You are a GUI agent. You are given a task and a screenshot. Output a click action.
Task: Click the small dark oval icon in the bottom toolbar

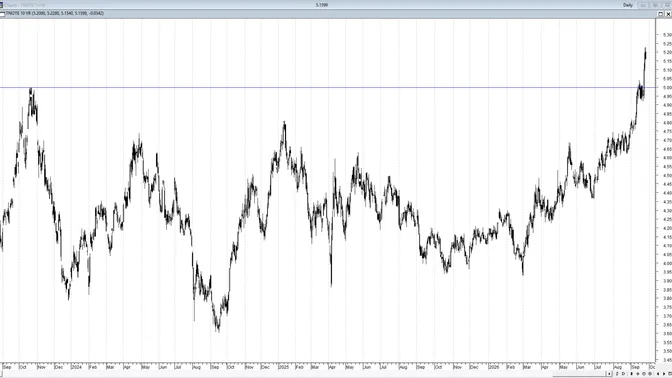point(631,374)
